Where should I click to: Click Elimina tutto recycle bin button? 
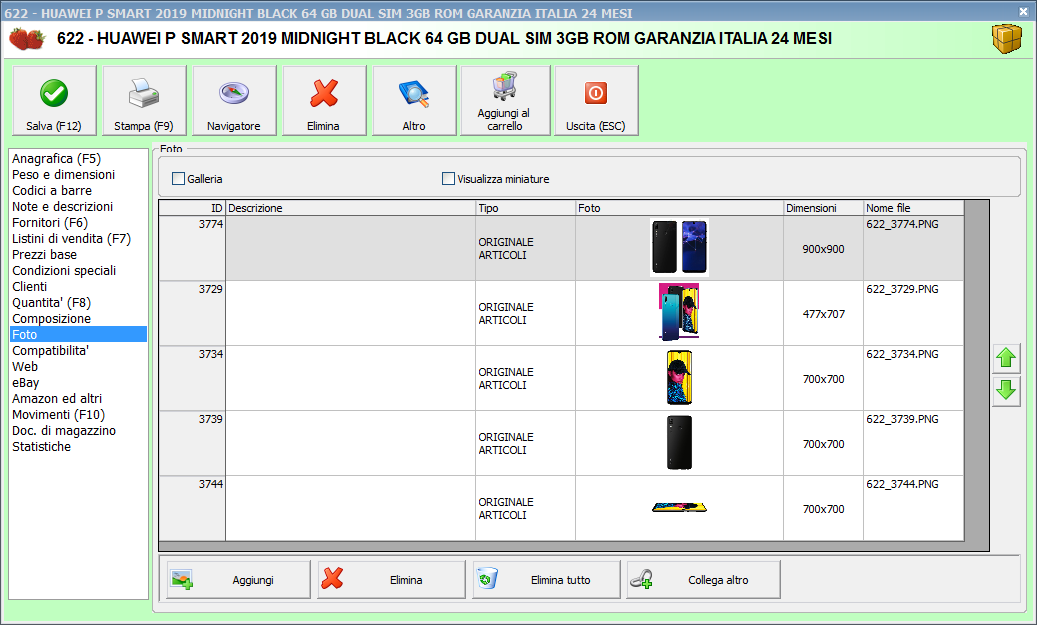coord(546,580)
